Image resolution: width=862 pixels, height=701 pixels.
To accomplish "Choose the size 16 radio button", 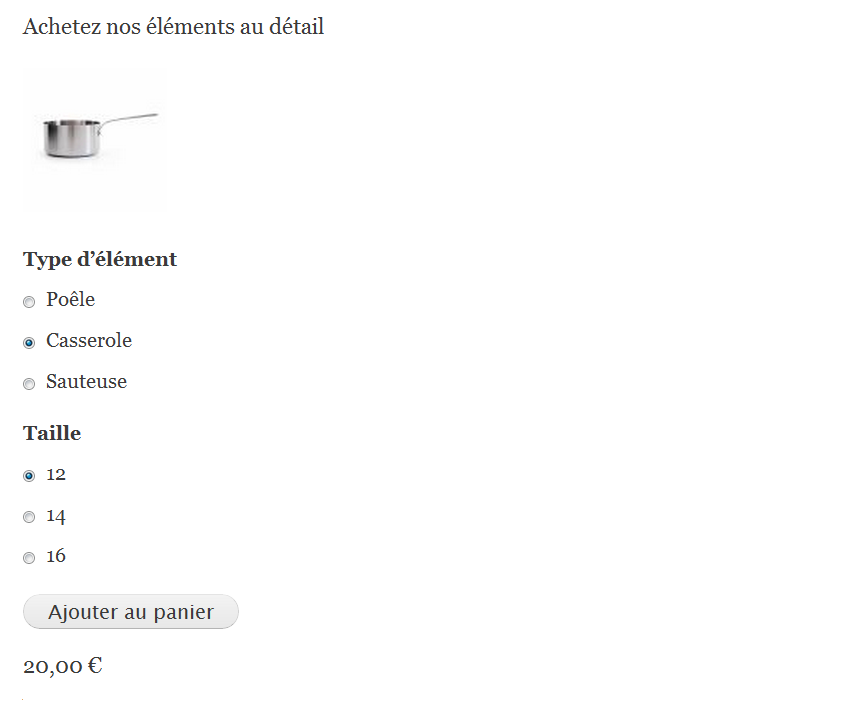I will (x=29, y=557).
